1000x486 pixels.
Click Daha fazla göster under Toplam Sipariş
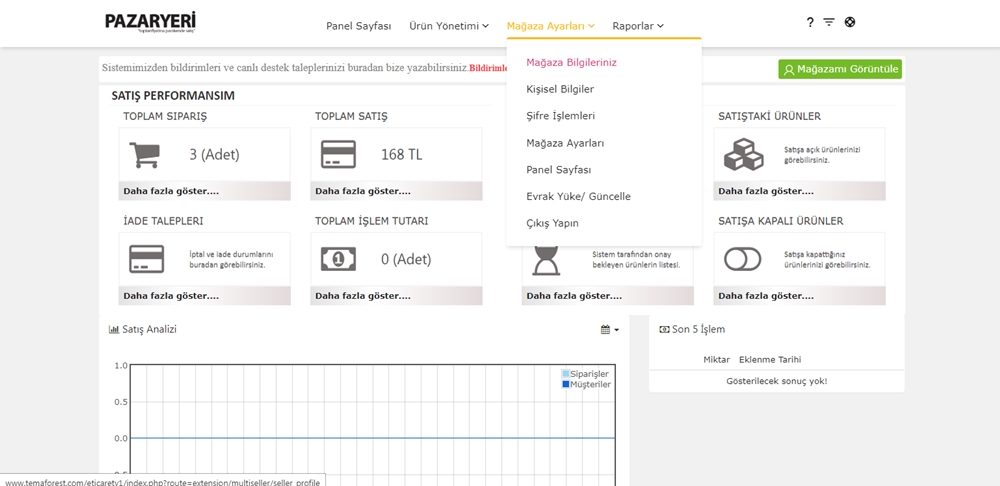(x=171, y=191)
